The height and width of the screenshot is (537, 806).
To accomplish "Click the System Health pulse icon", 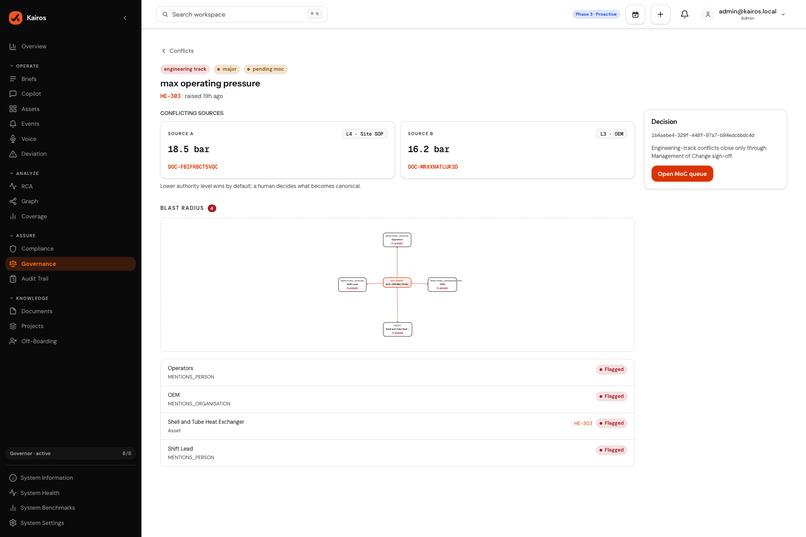I will (13, 493).
